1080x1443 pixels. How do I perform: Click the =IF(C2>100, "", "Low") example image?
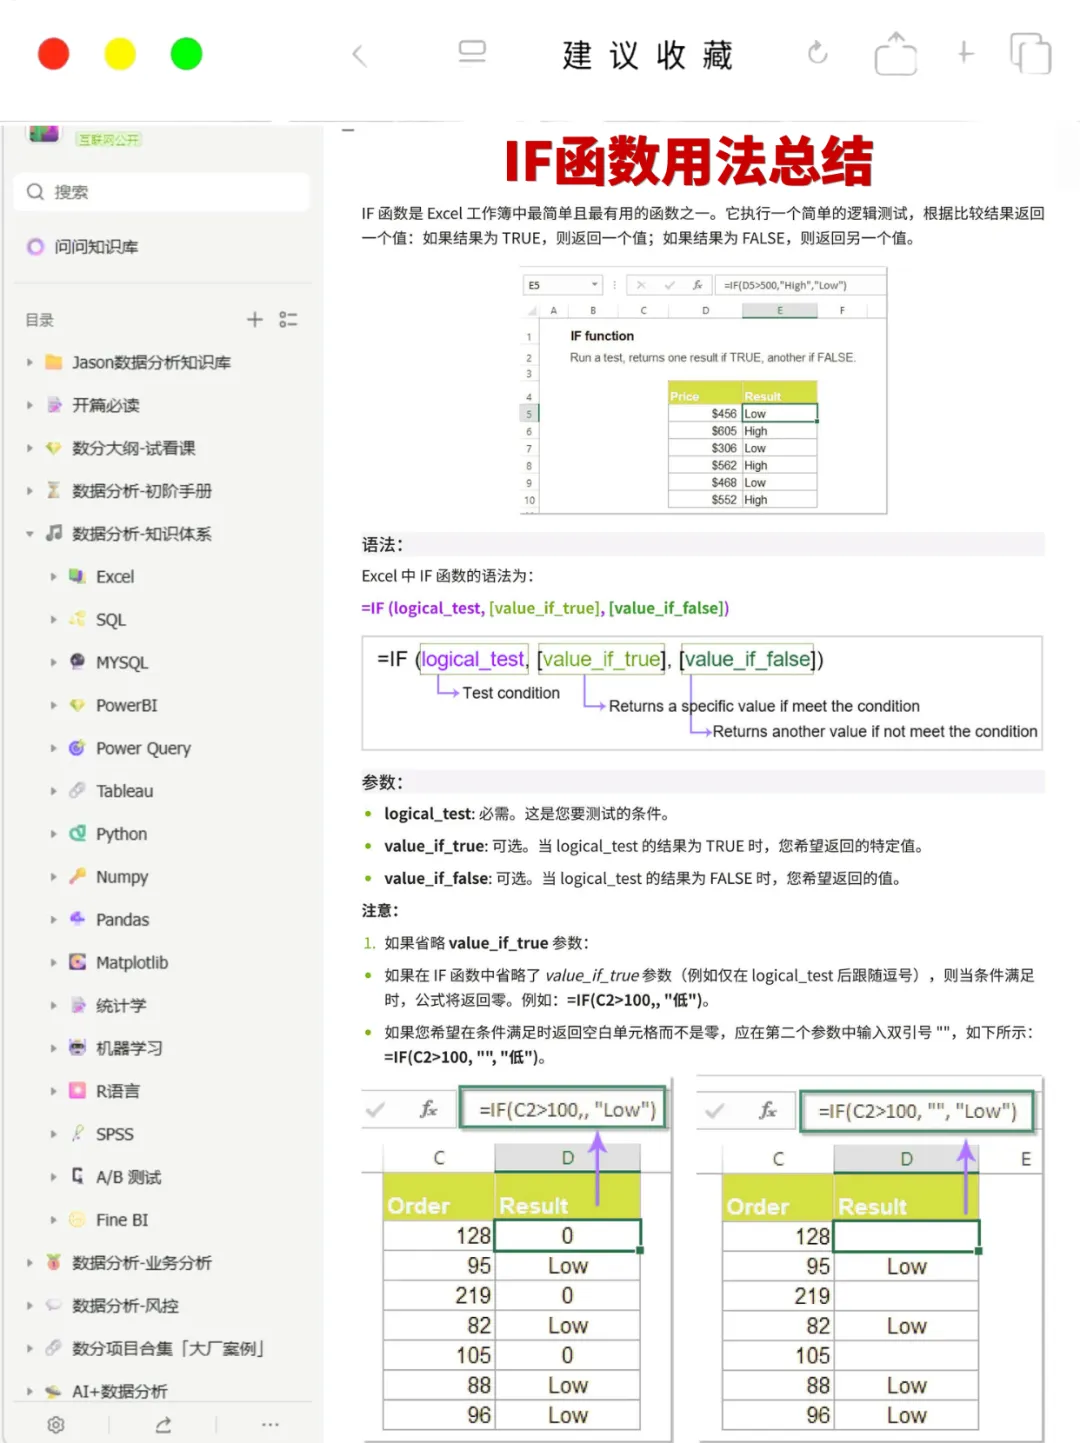tap(868, 1258)
